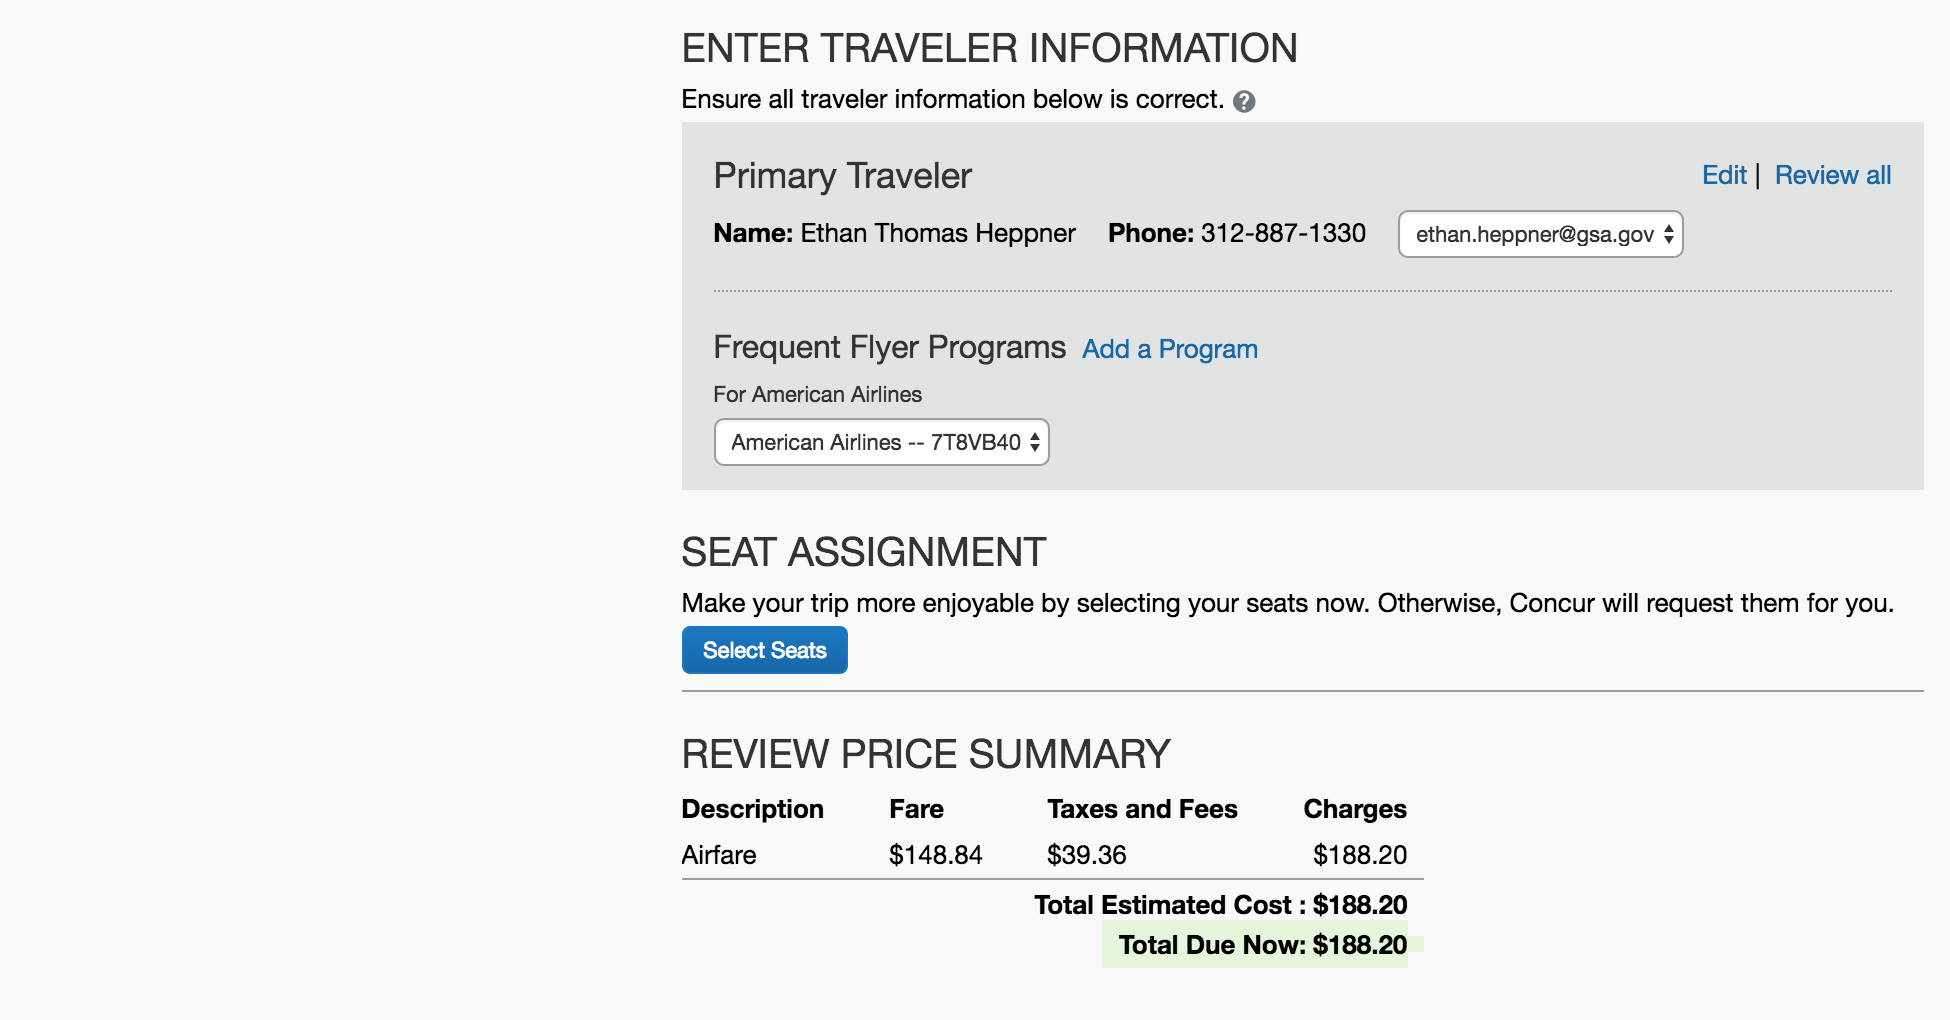Click the Frequent Flyer Programs heading
The height and width of the screenshot is (1020, 1950).
889,347
